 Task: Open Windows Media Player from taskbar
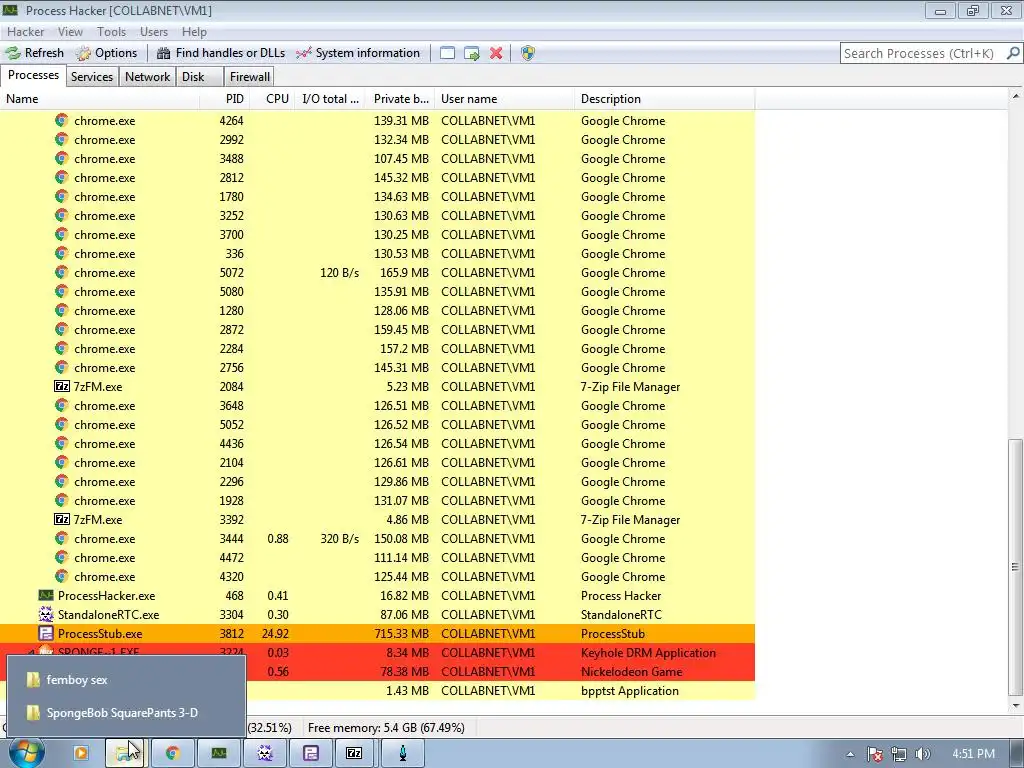[x=81, y=753]
